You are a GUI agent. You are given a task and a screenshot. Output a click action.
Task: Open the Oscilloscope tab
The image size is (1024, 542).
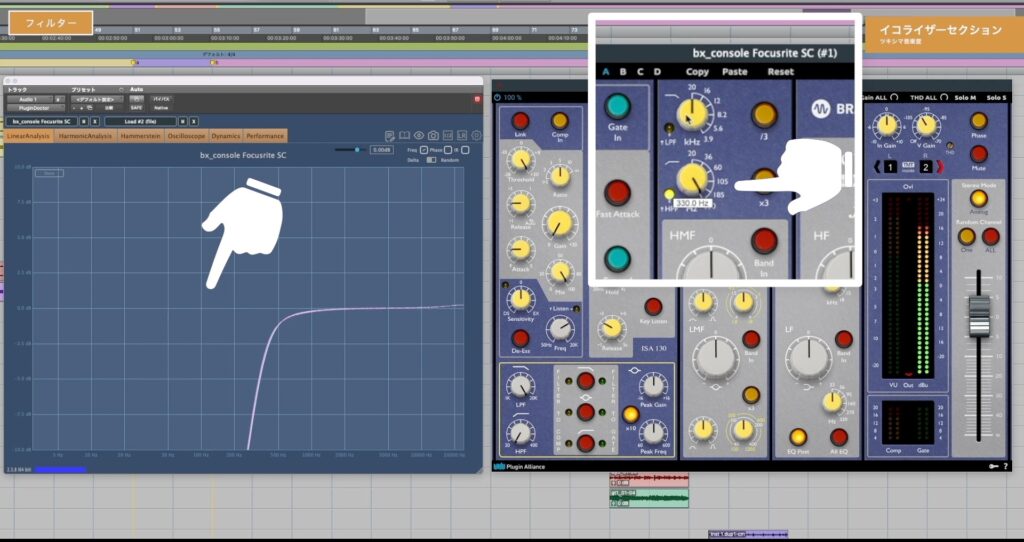[x=187, y=136]
